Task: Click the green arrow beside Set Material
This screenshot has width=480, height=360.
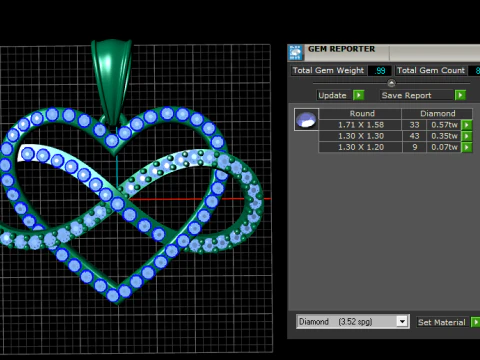Action: pyautogui.click(x=476, y=322)
